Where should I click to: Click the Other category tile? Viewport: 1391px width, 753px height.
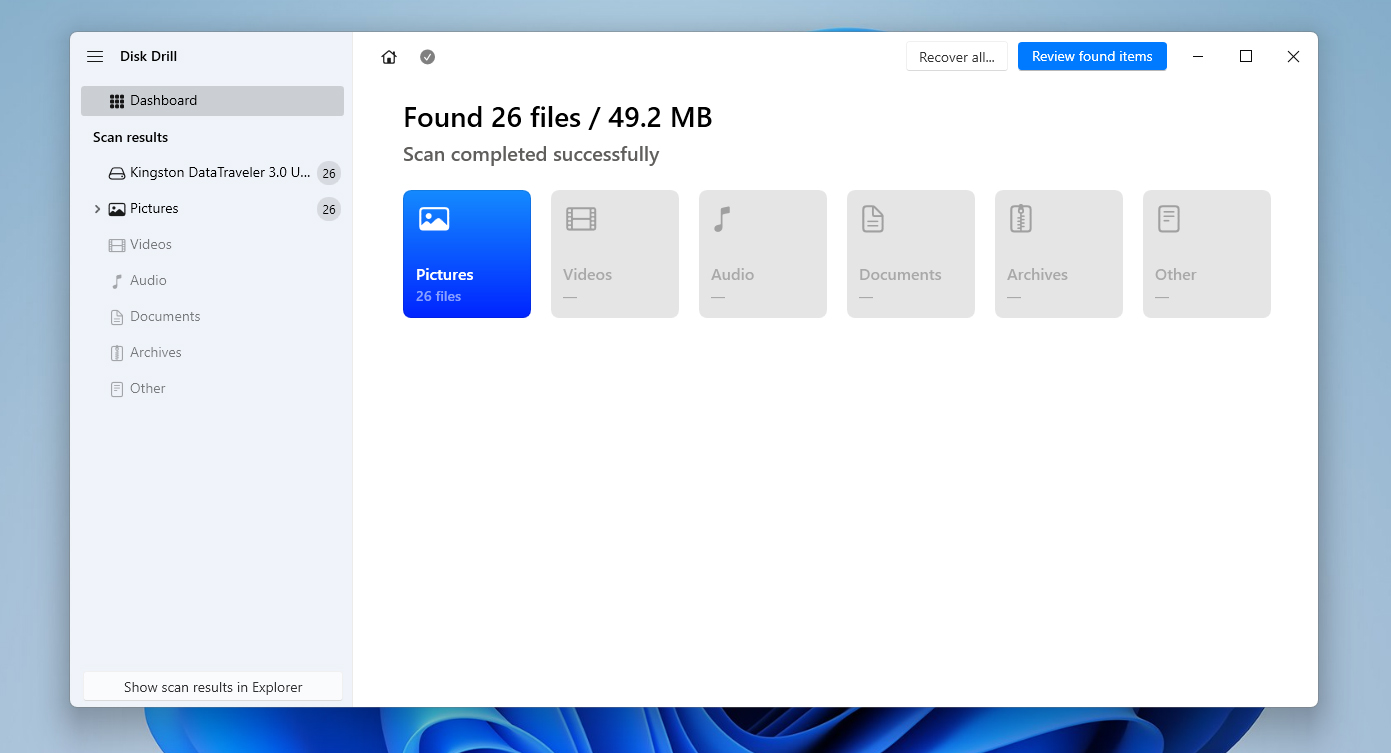tap(1207, 254)
